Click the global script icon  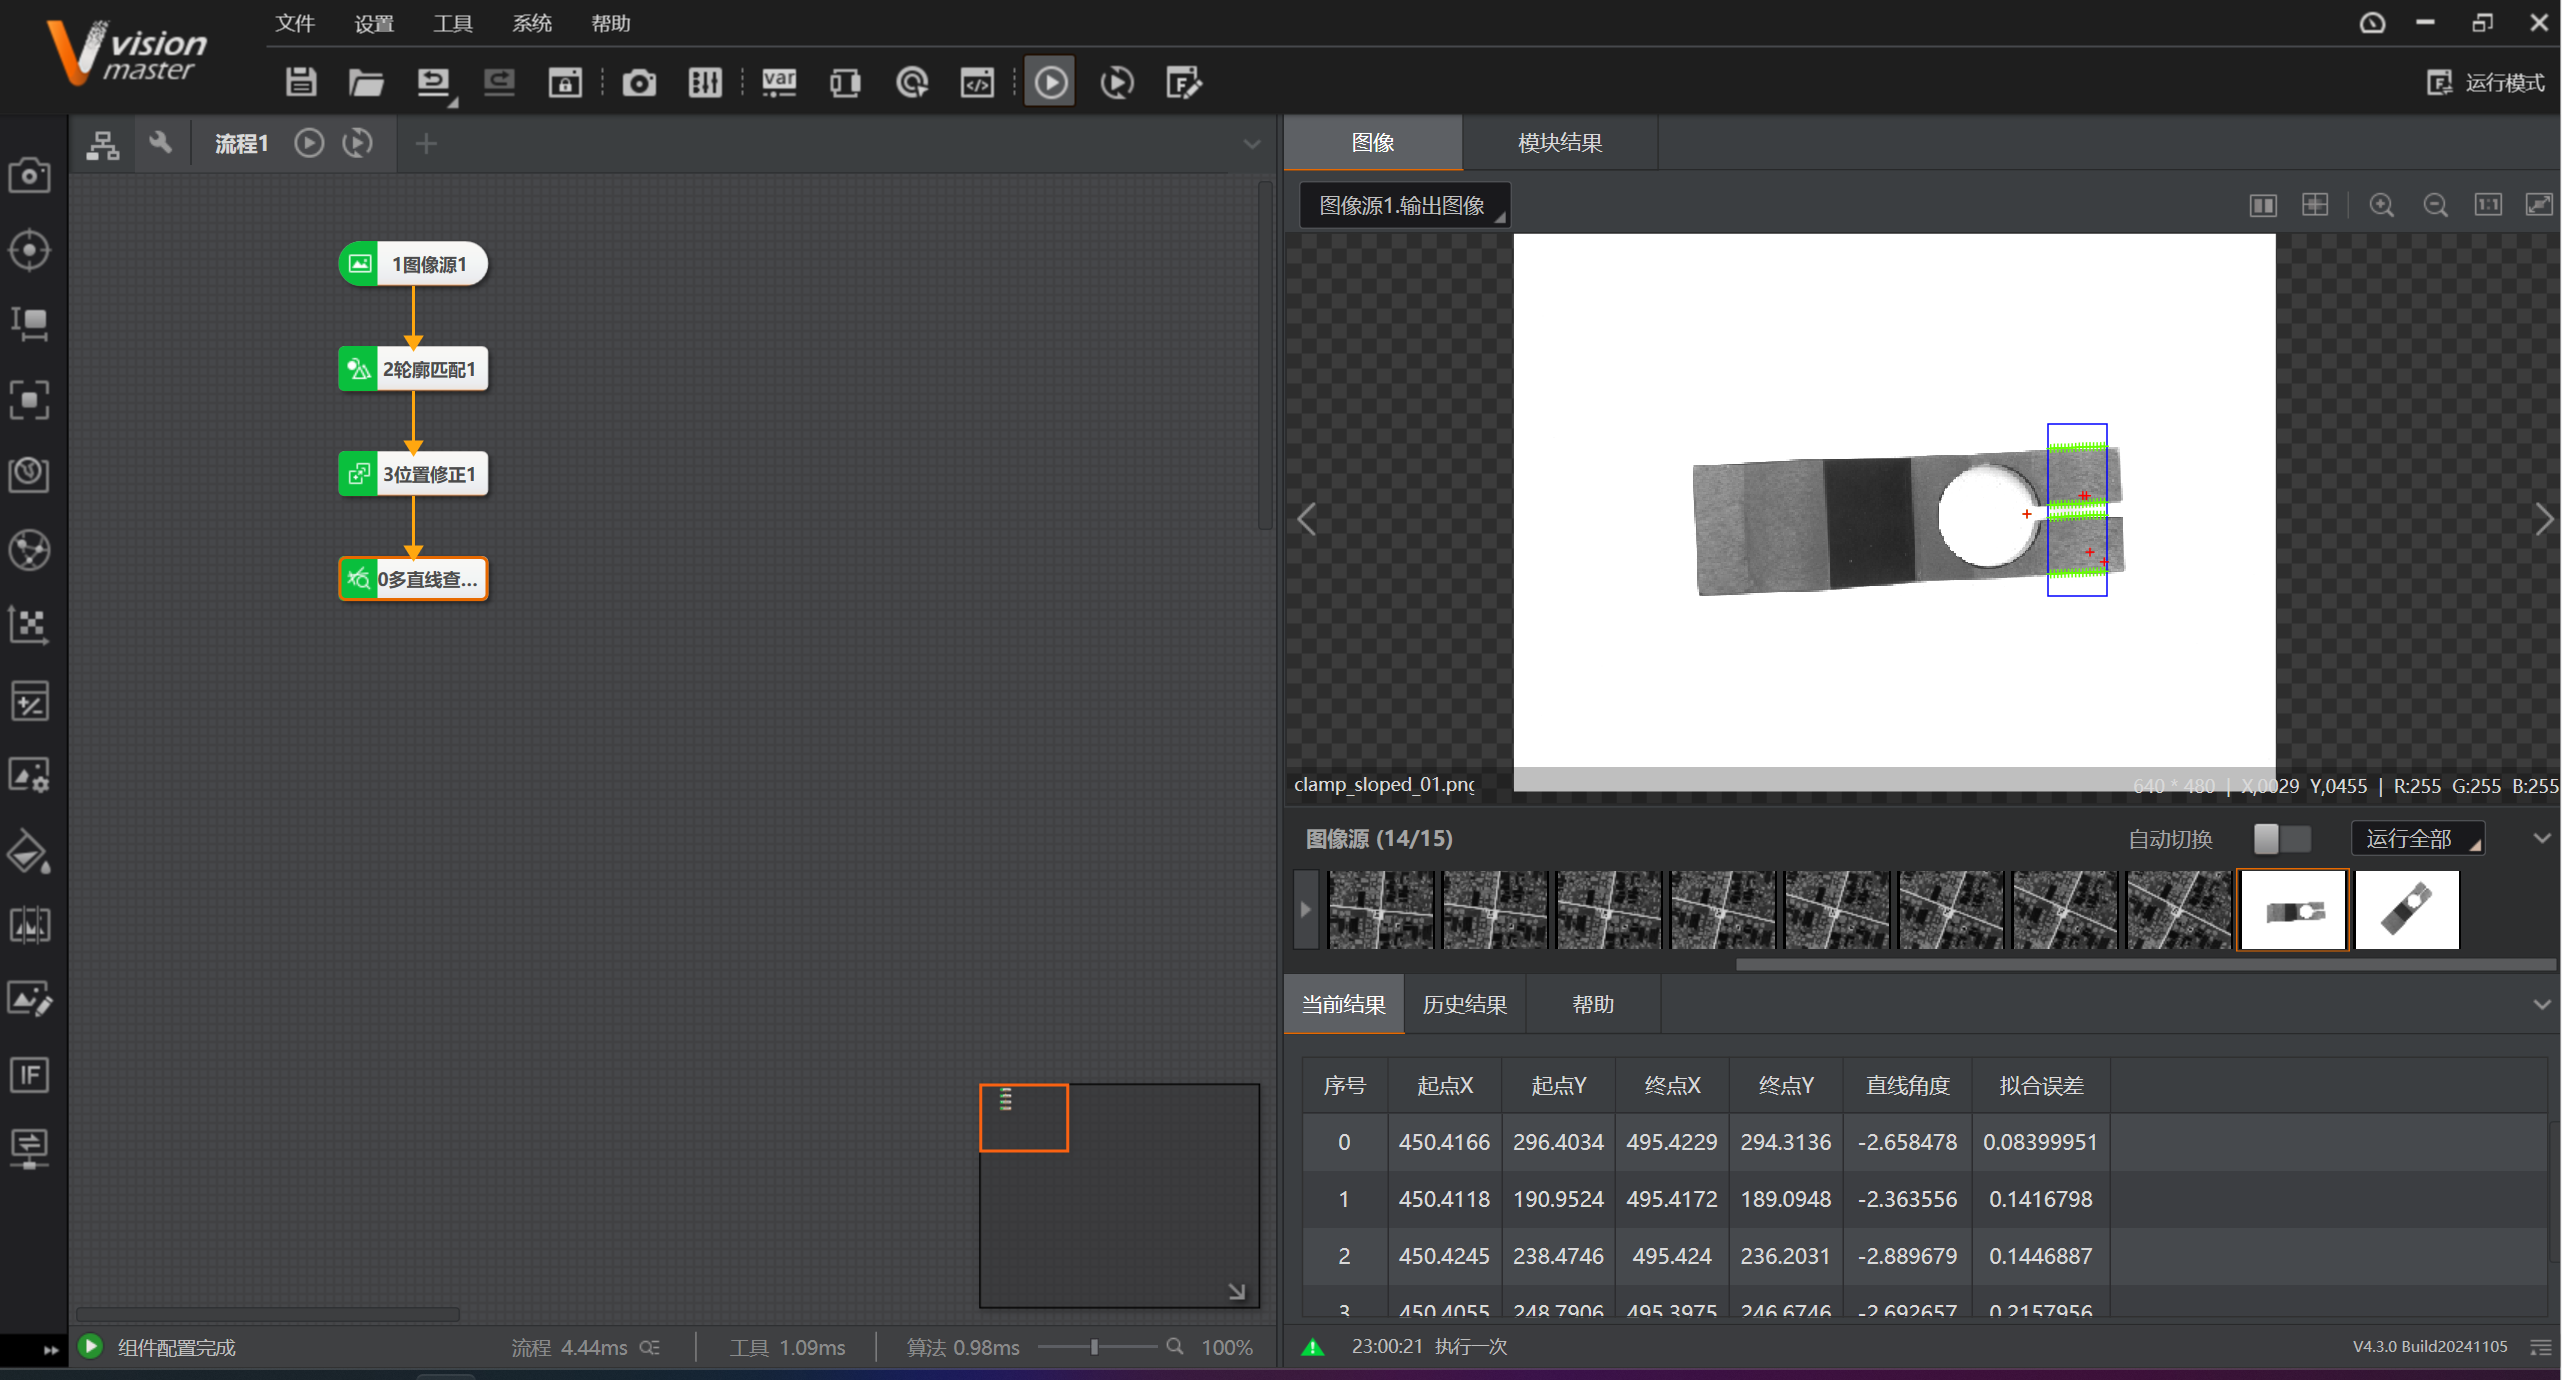(x=976, y=82)
